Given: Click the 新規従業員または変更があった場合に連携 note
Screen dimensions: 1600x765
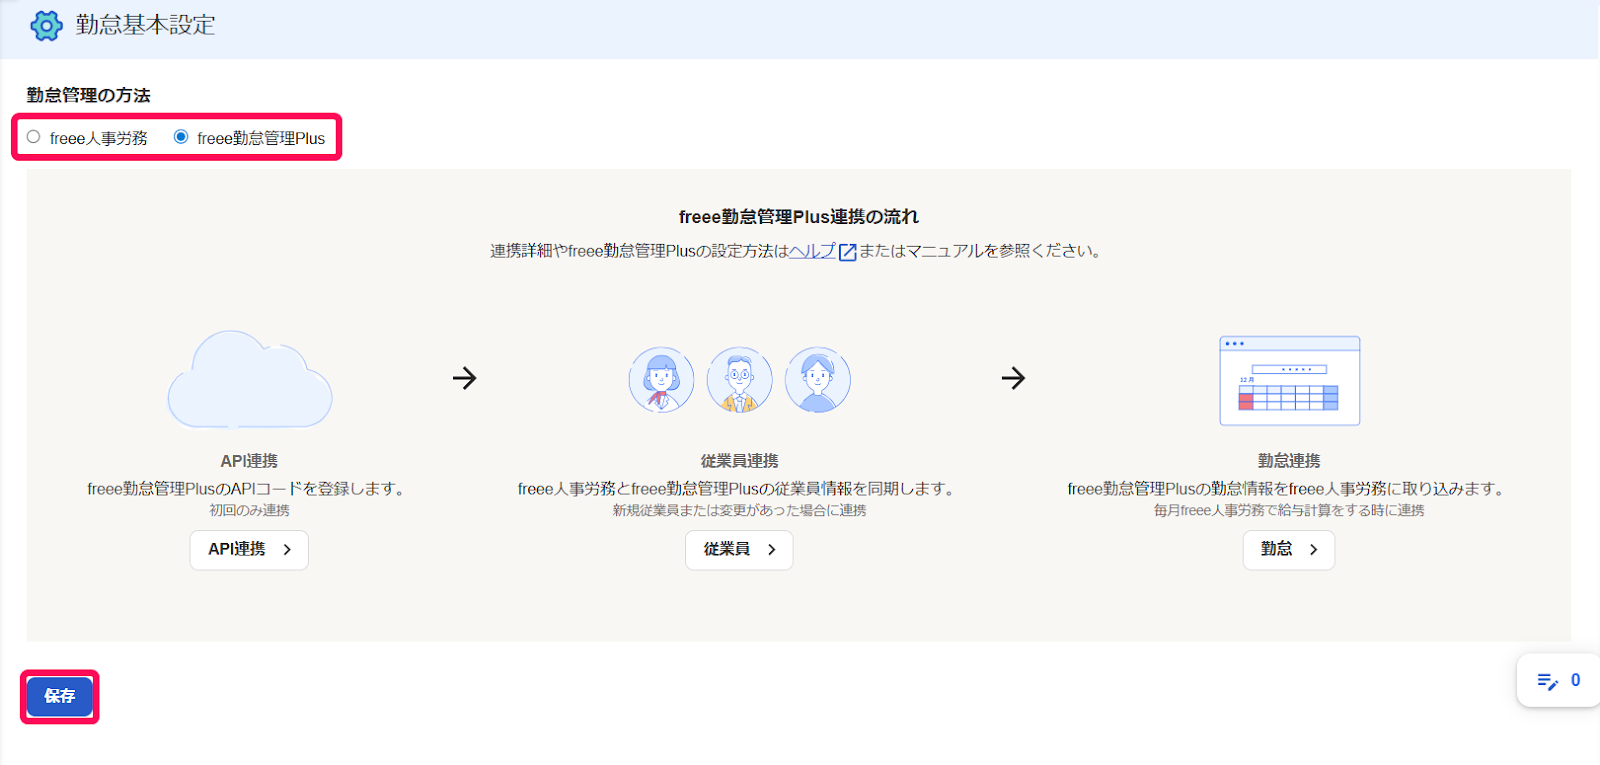Looking at the screenshot, I should [739, 510].
